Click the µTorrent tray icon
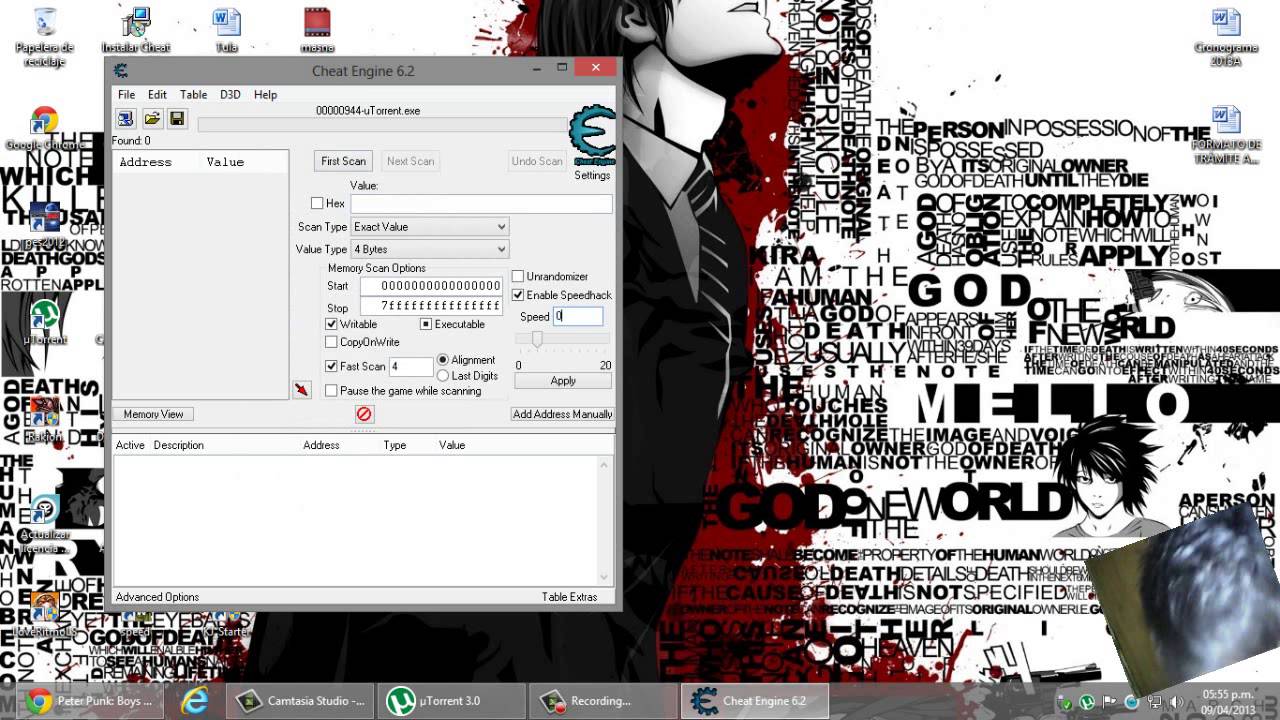The image size is (1280, 720). pos(1087,702)
